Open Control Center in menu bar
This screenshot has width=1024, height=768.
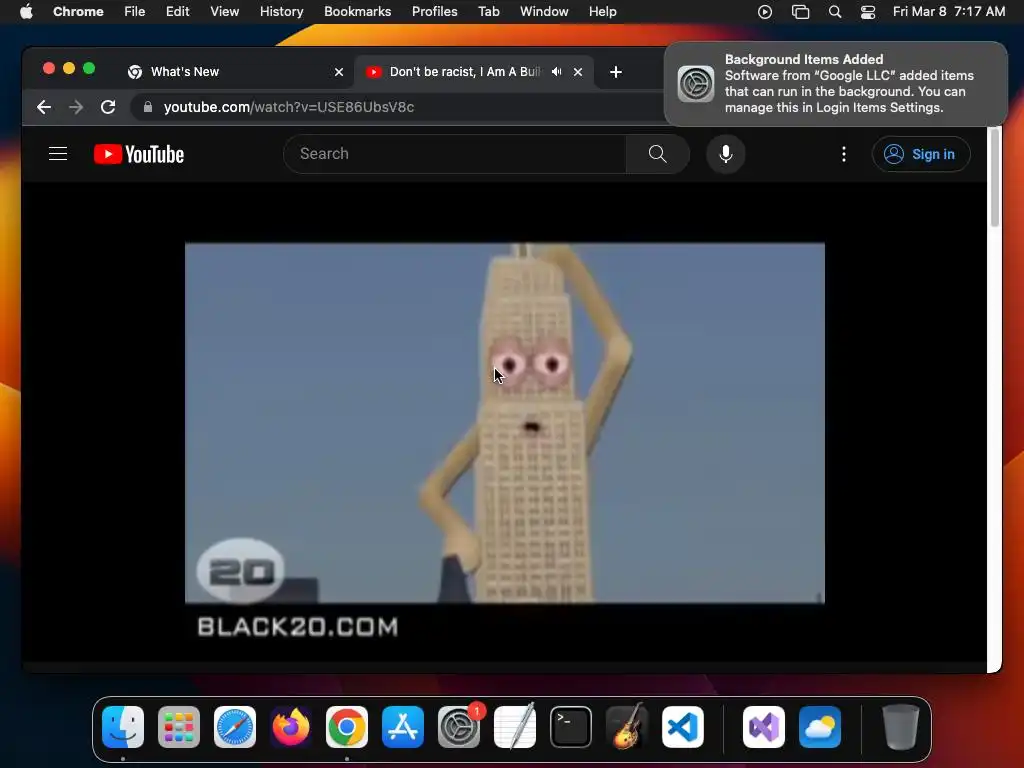(868, 12)
